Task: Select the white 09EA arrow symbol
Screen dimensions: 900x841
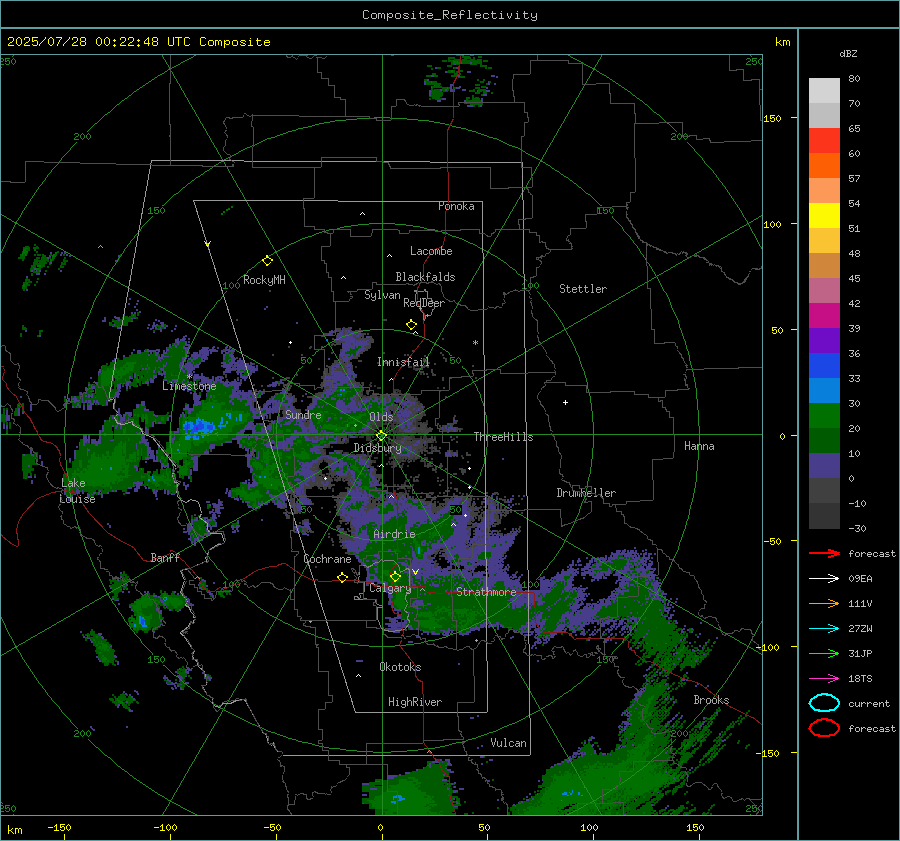Action: pyautogui.click(x=824, y=579)
